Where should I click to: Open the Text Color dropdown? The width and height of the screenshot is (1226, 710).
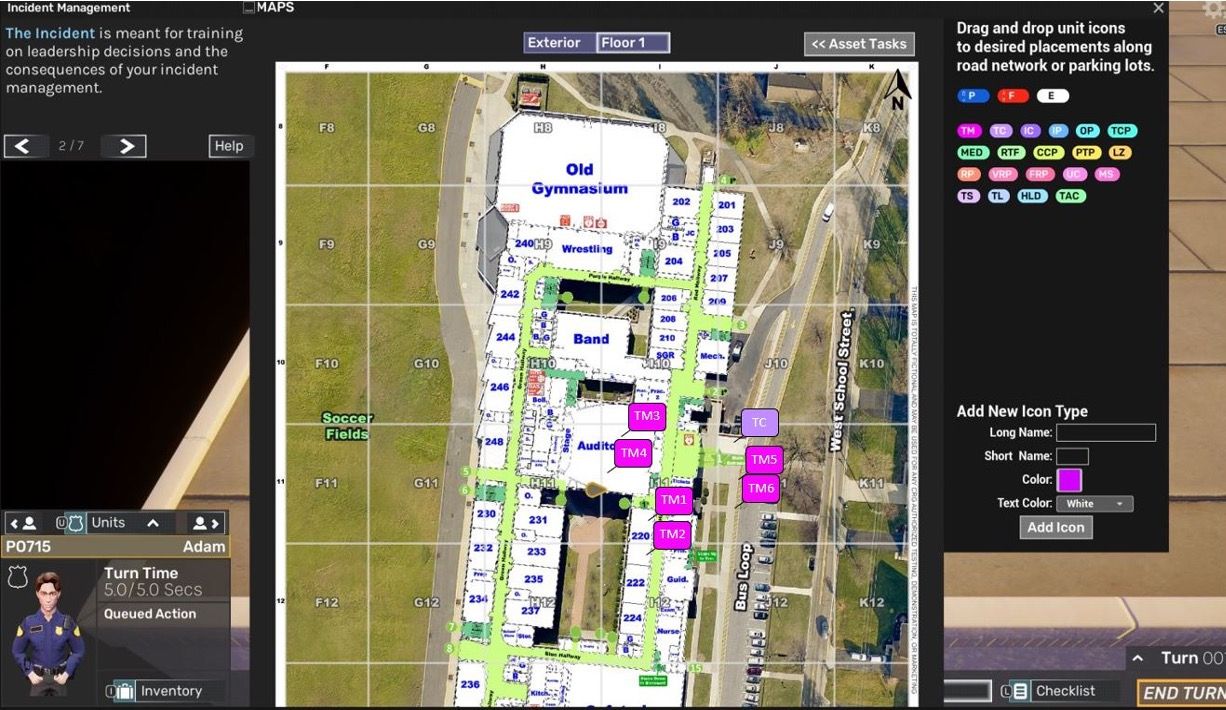pyautogui.click(x=1094, y=504)
